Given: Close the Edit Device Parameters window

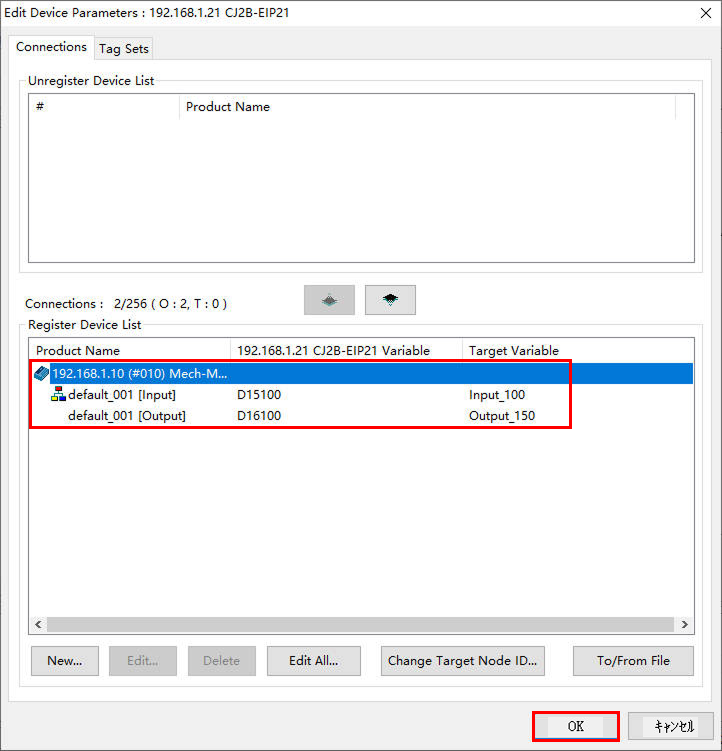Looking at the screenshot, I should point(706,13).
